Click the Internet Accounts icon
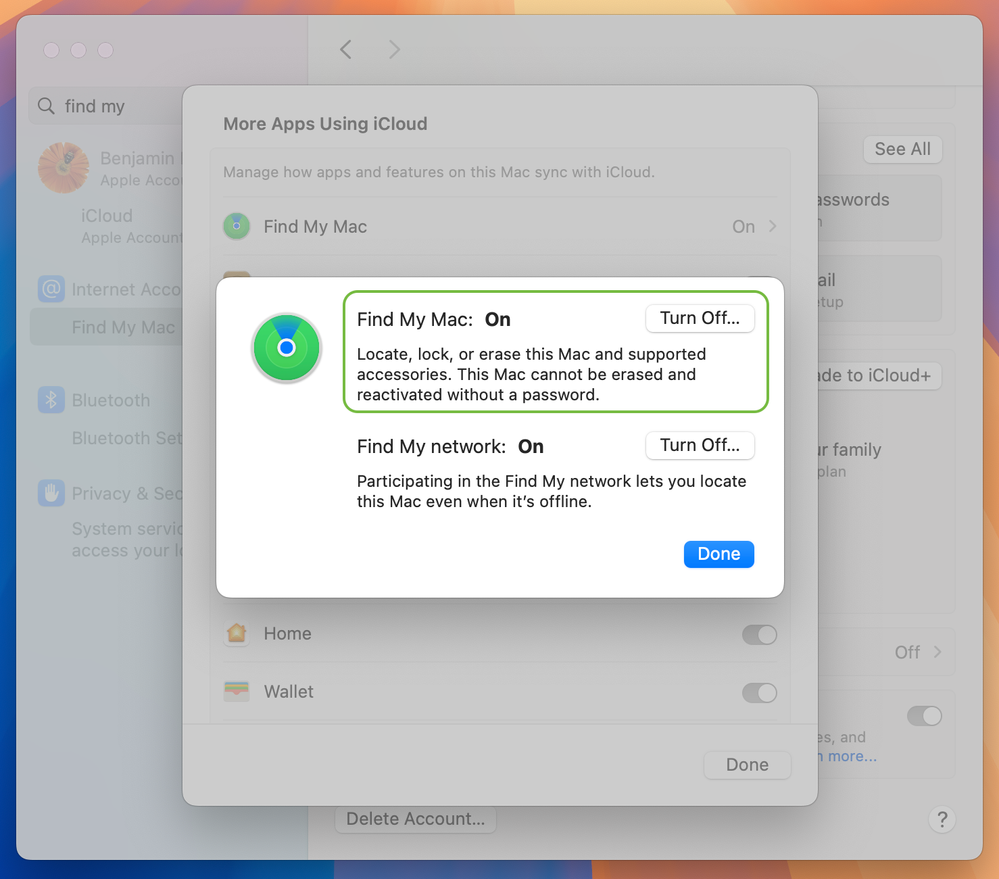Screen dimensions: 999x879 51,289
